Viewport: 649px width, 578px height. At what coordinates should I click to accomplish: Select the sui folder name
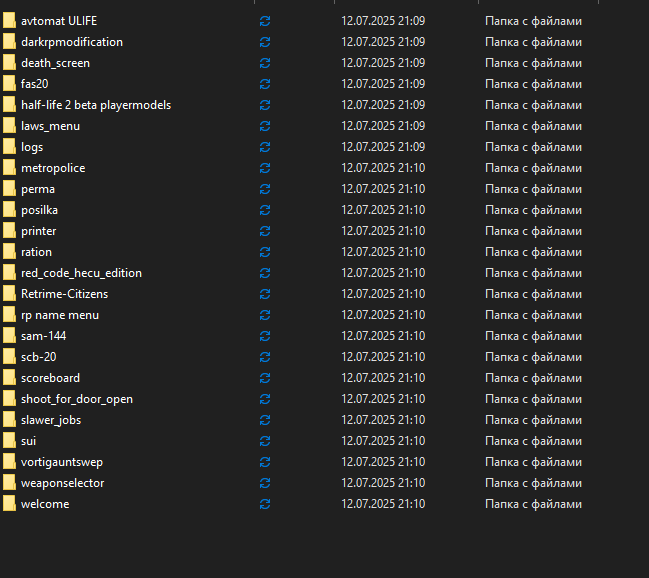click(x=28, y=441)
